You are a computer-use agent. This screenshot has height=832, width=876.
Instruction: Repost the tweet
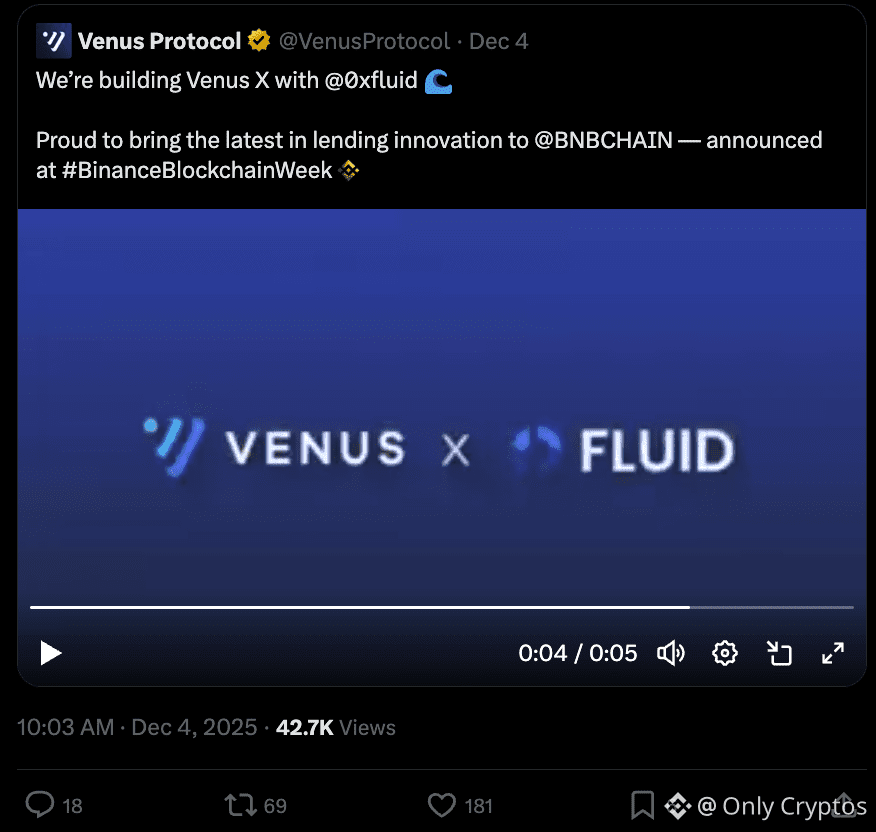(x=240, y=804)
